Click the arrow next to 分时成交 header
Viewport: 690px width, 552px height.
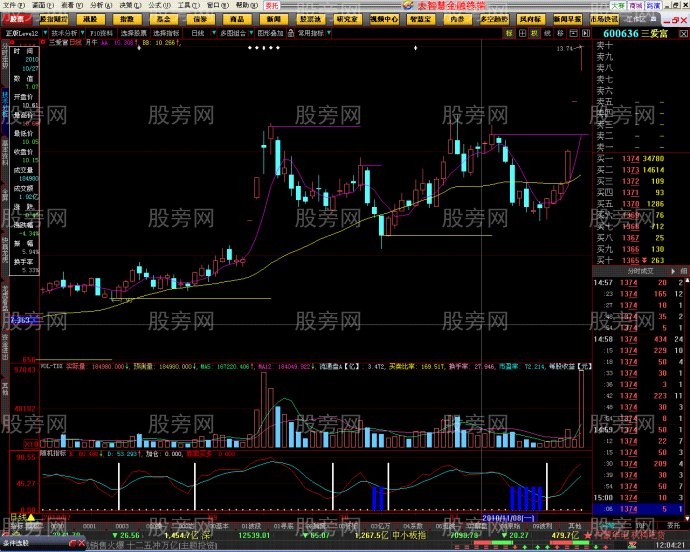(x=673, y=271)
